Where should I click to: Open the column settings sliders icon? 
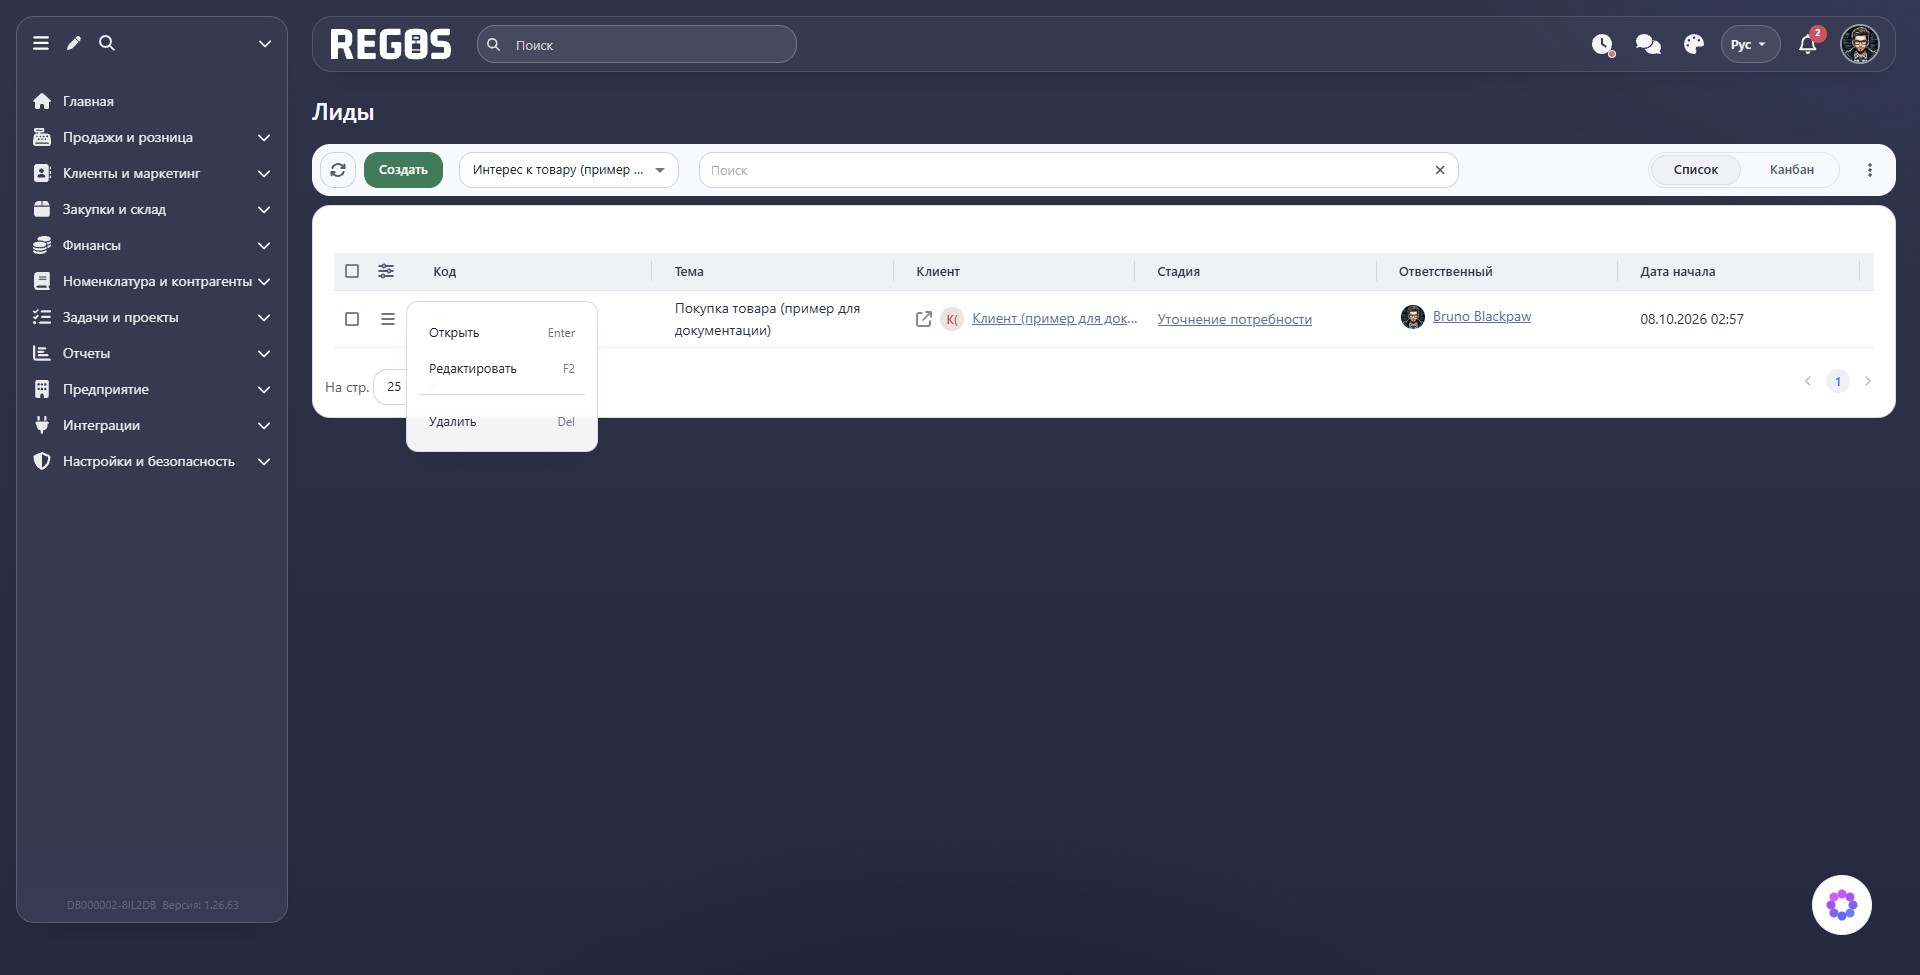386,271
